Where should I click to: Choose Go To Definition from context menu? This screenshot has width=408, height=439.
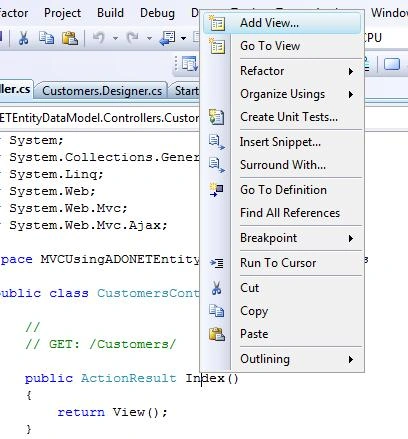[282, 190]
